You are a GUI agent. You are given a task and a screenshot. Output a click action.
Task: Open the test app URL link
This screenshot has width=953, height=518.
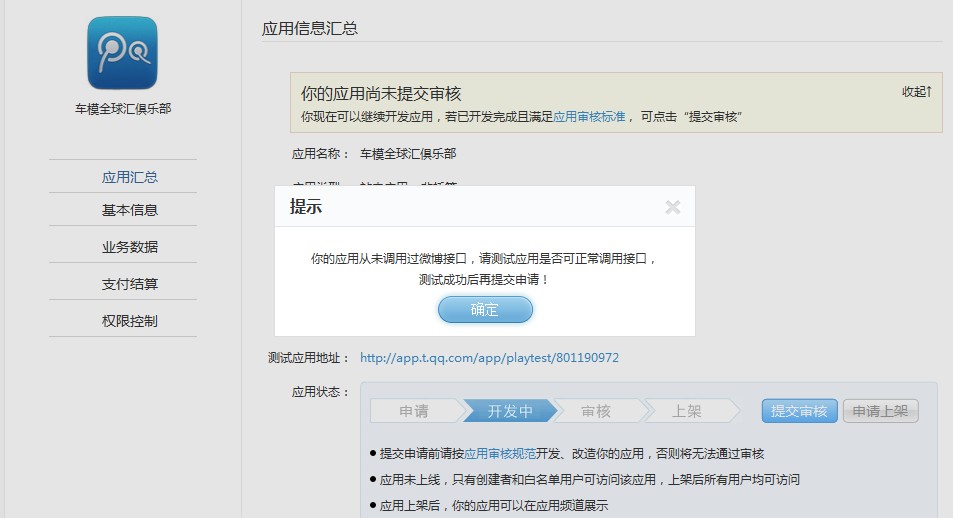pos(489,357)
